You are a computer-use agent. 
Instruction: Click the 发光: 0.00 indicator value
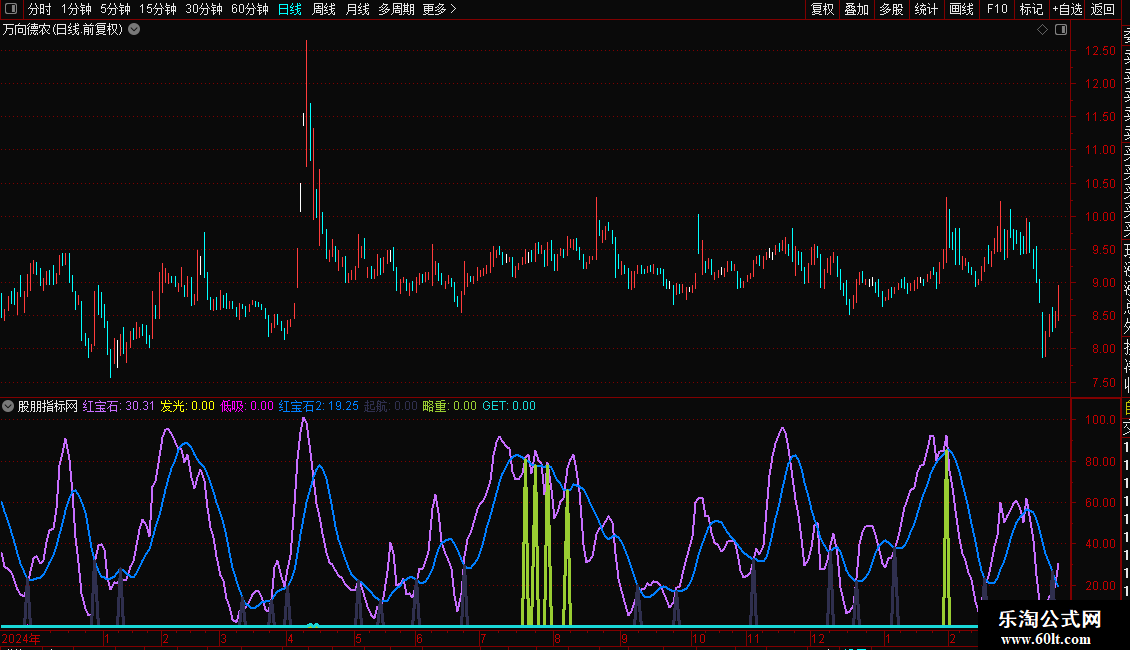tap(187, 406)
